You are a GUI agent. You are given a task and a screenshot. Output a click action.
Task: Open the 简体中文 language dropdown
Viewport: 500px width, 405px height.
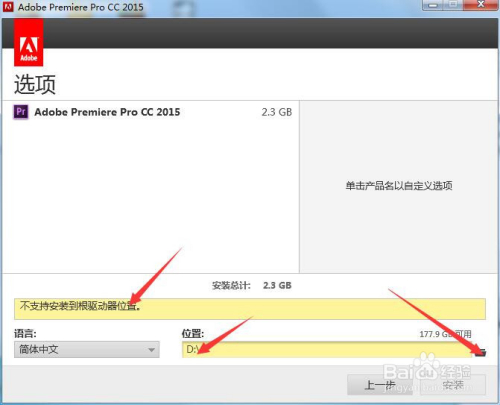coord(87,349)
